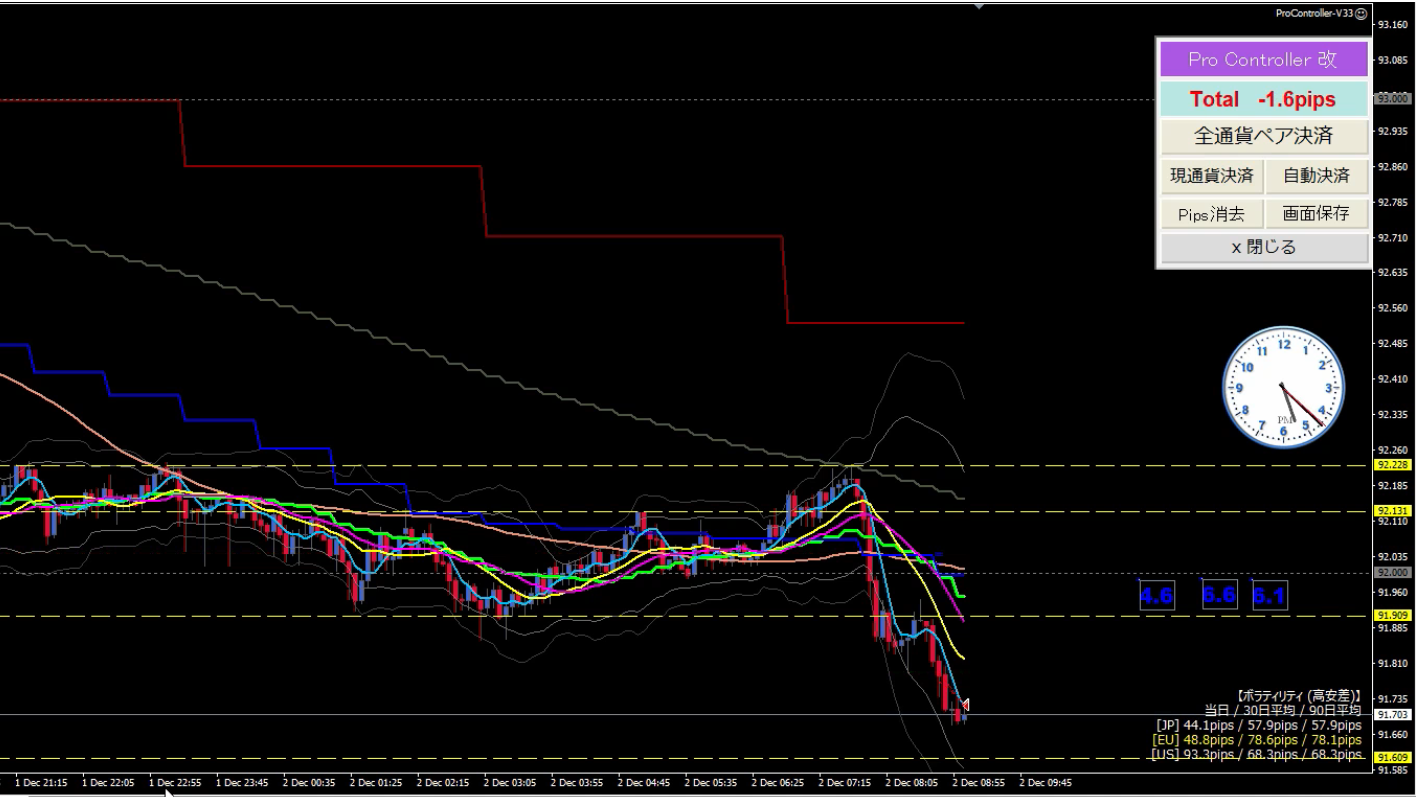Image resolution: width=1416 pixels, height=797 pixels.
Task: Select the blue 4.6 pips box
Action: coord(1156,596)
